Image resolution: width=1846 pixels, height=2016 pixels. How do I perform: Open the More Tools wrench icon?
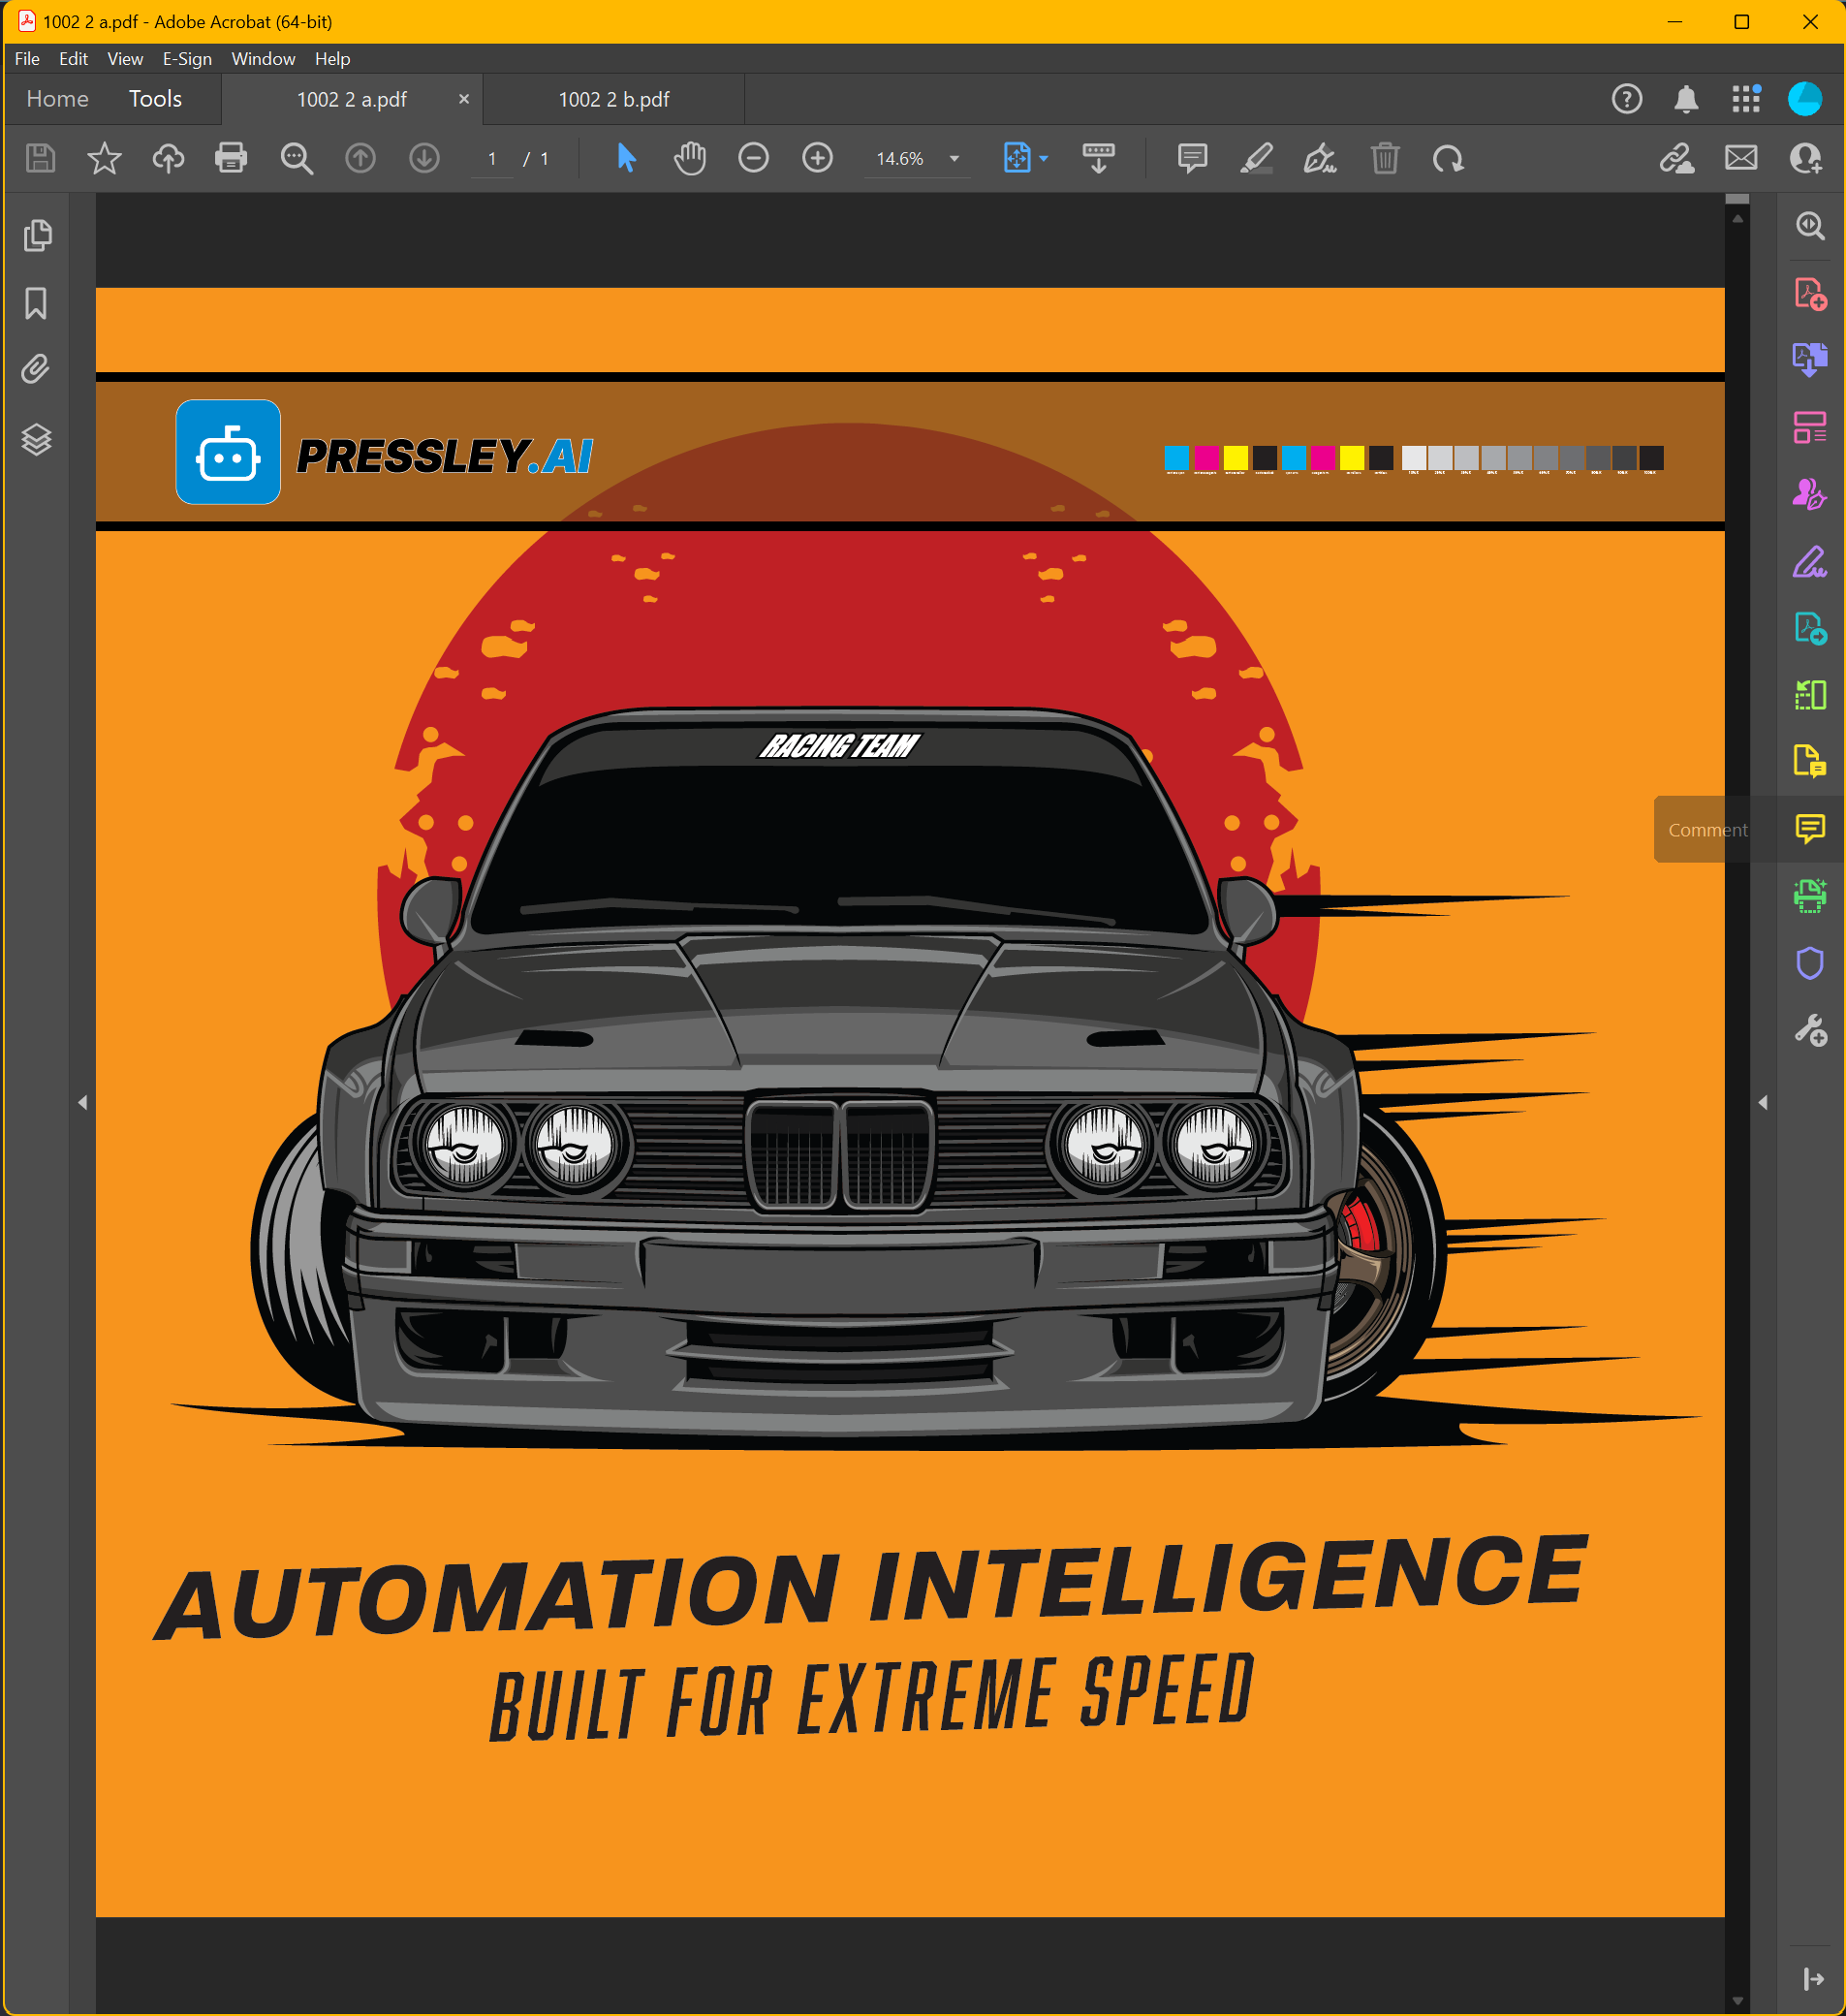pos(1810,1030)
